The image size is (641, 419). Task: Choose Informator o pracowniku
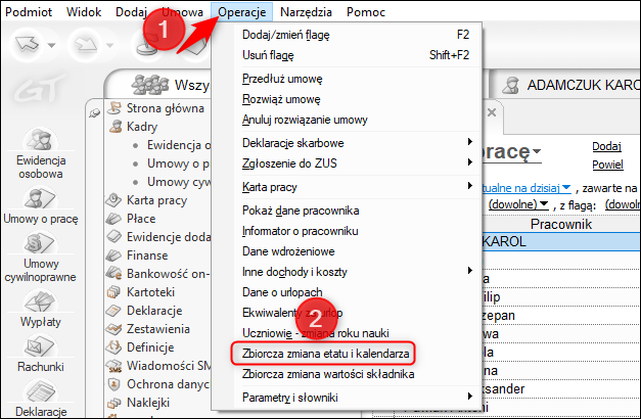click(356, 231)
